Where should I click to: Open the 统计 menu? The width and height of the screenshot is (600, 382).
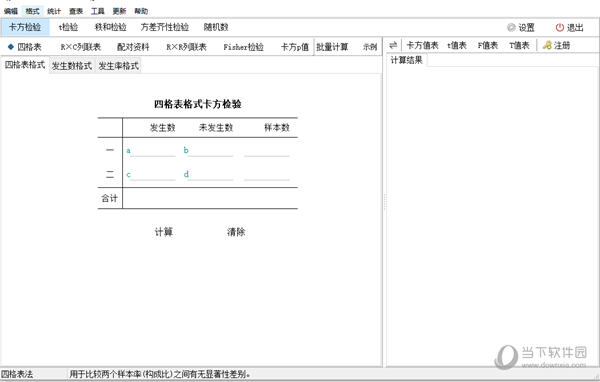[54, 11]
